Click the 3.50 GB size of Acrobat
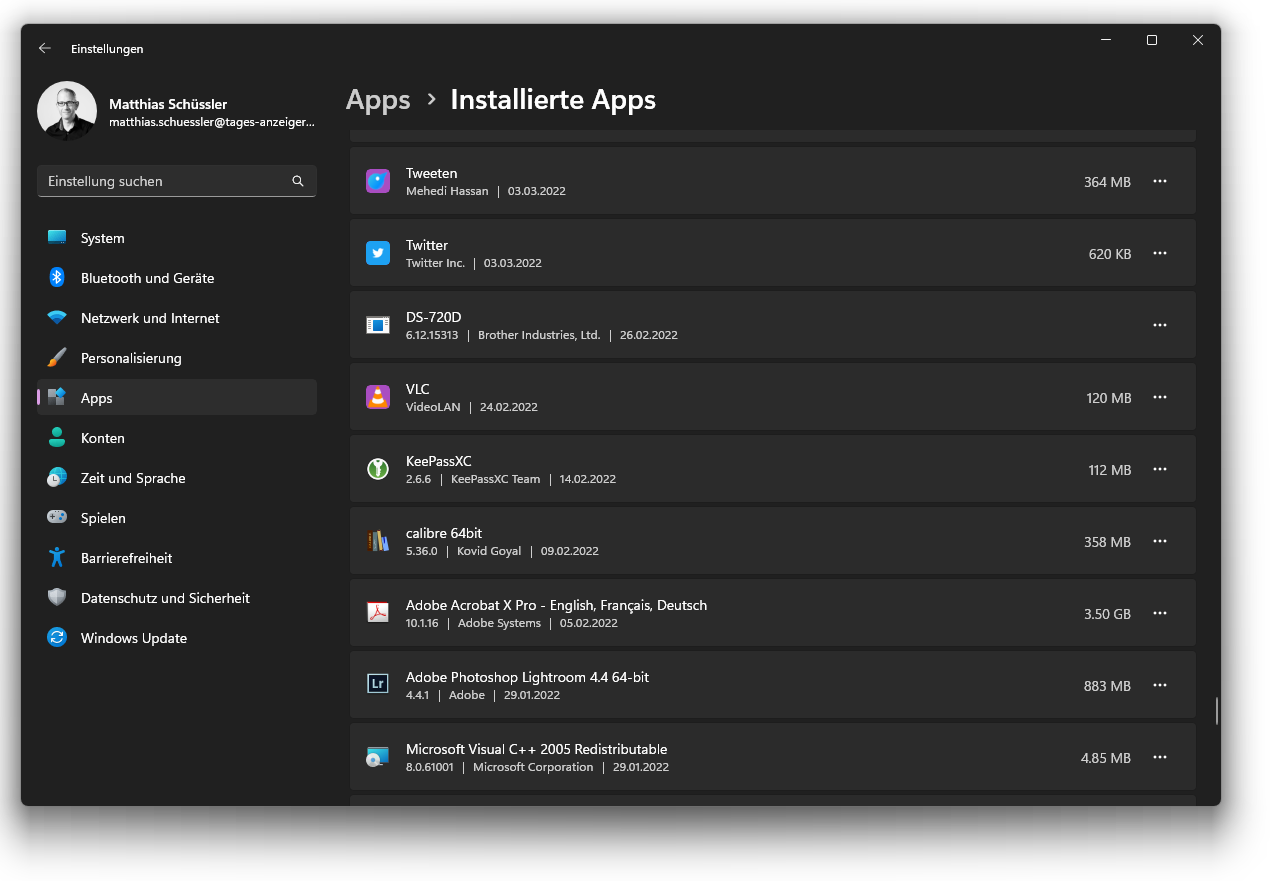1270x881 pixels. coord(1107,614)
